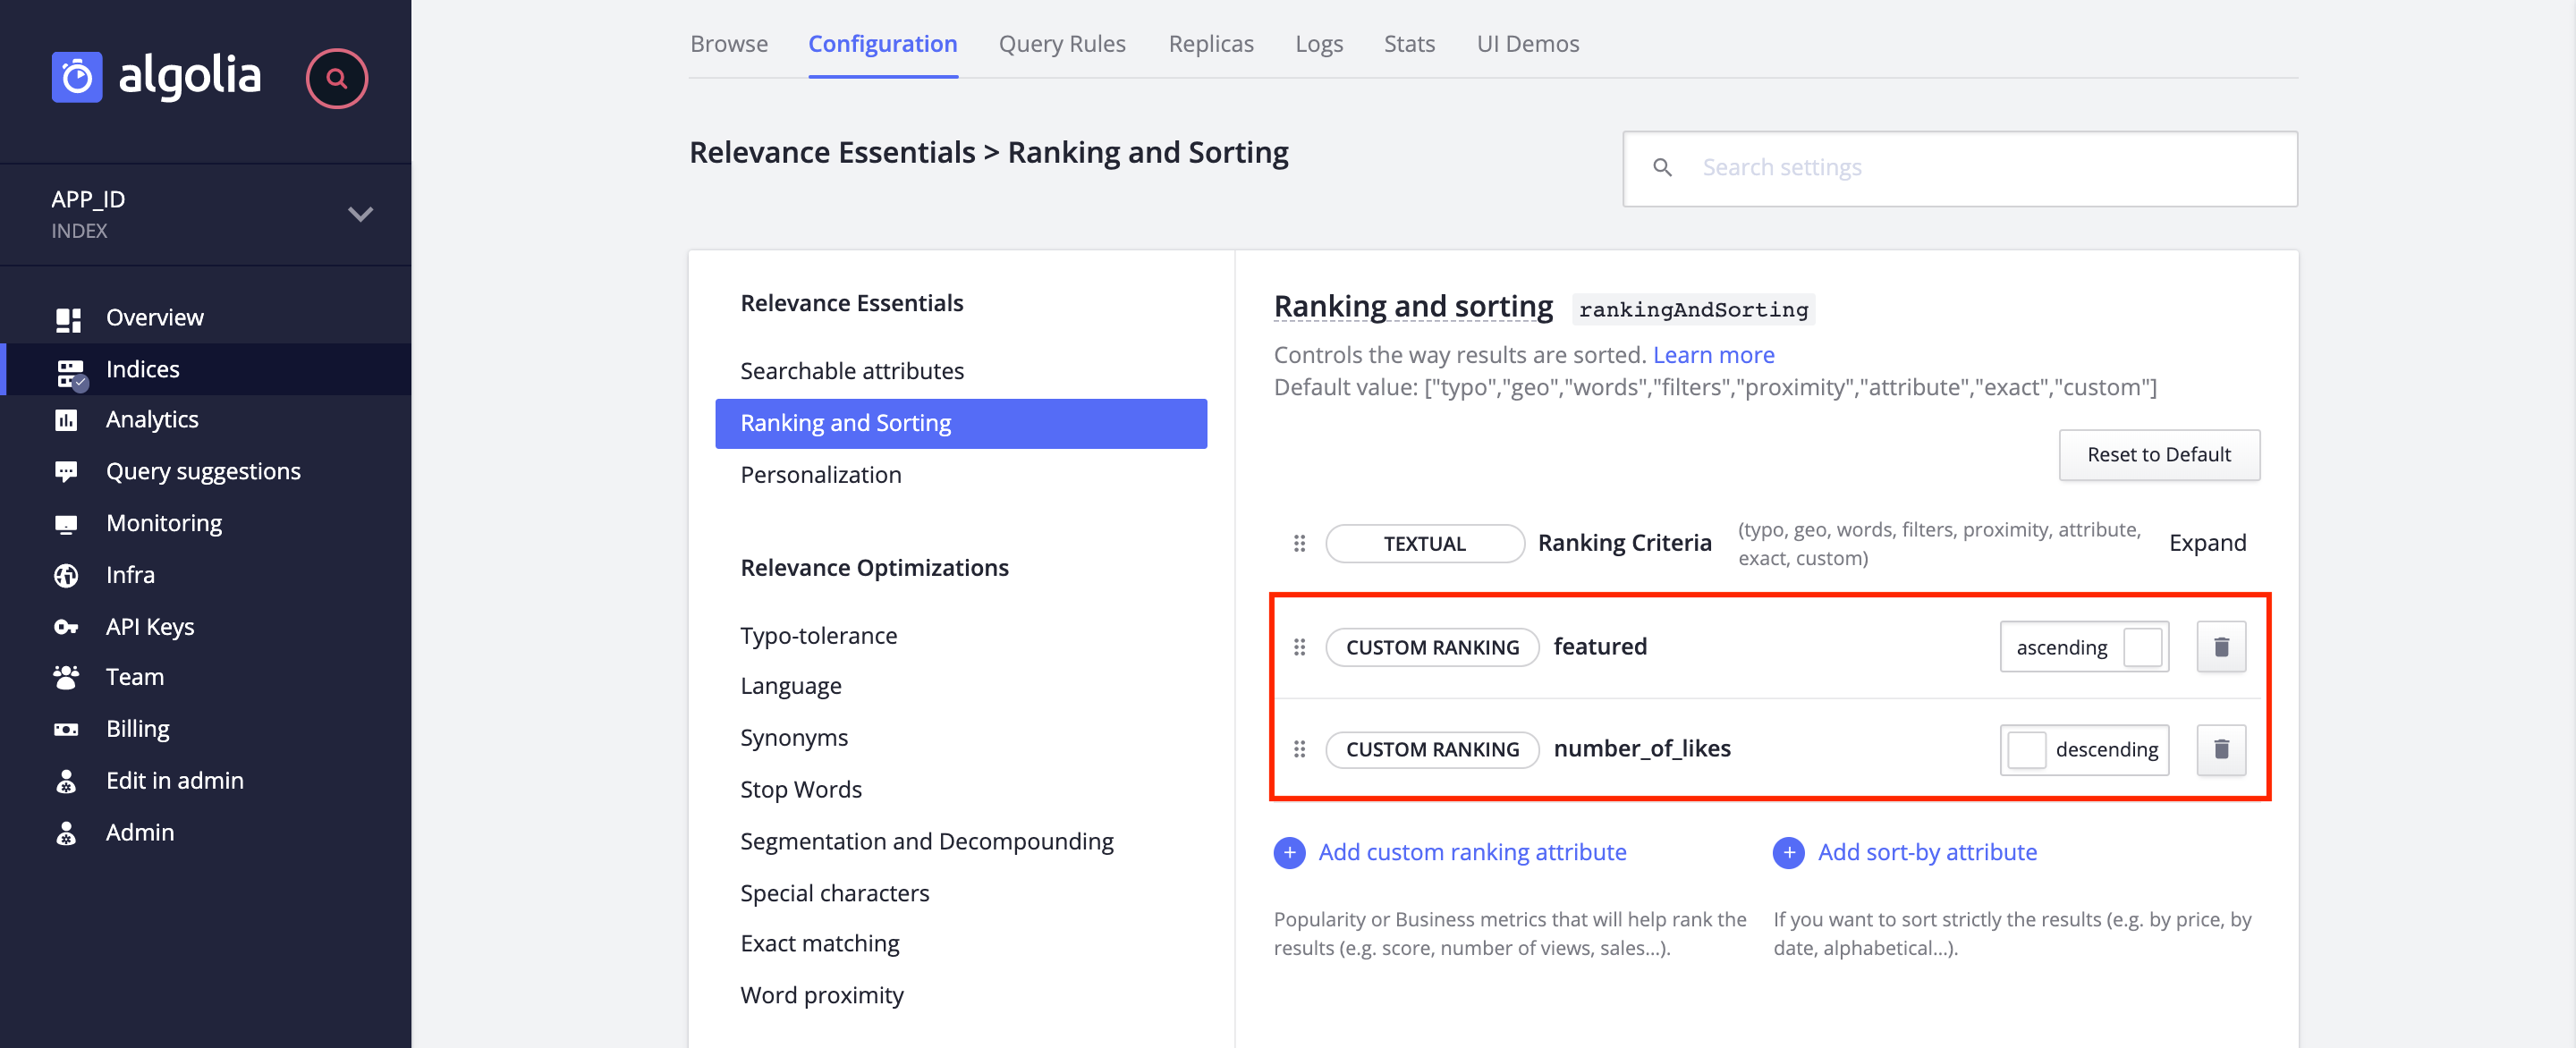2576x1048 pixels.
Task: Click the Search settings input field
Action: [1958, 169]
